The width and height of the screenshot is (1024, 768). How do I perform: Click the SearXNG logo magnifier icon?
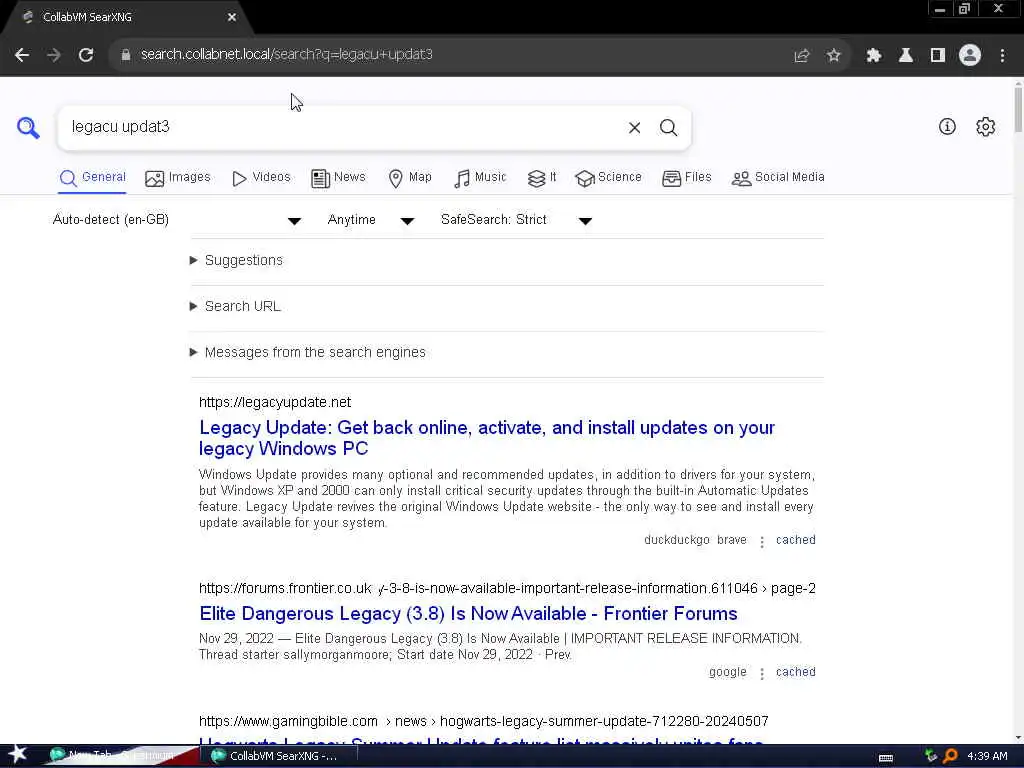(x=28, y=127)
